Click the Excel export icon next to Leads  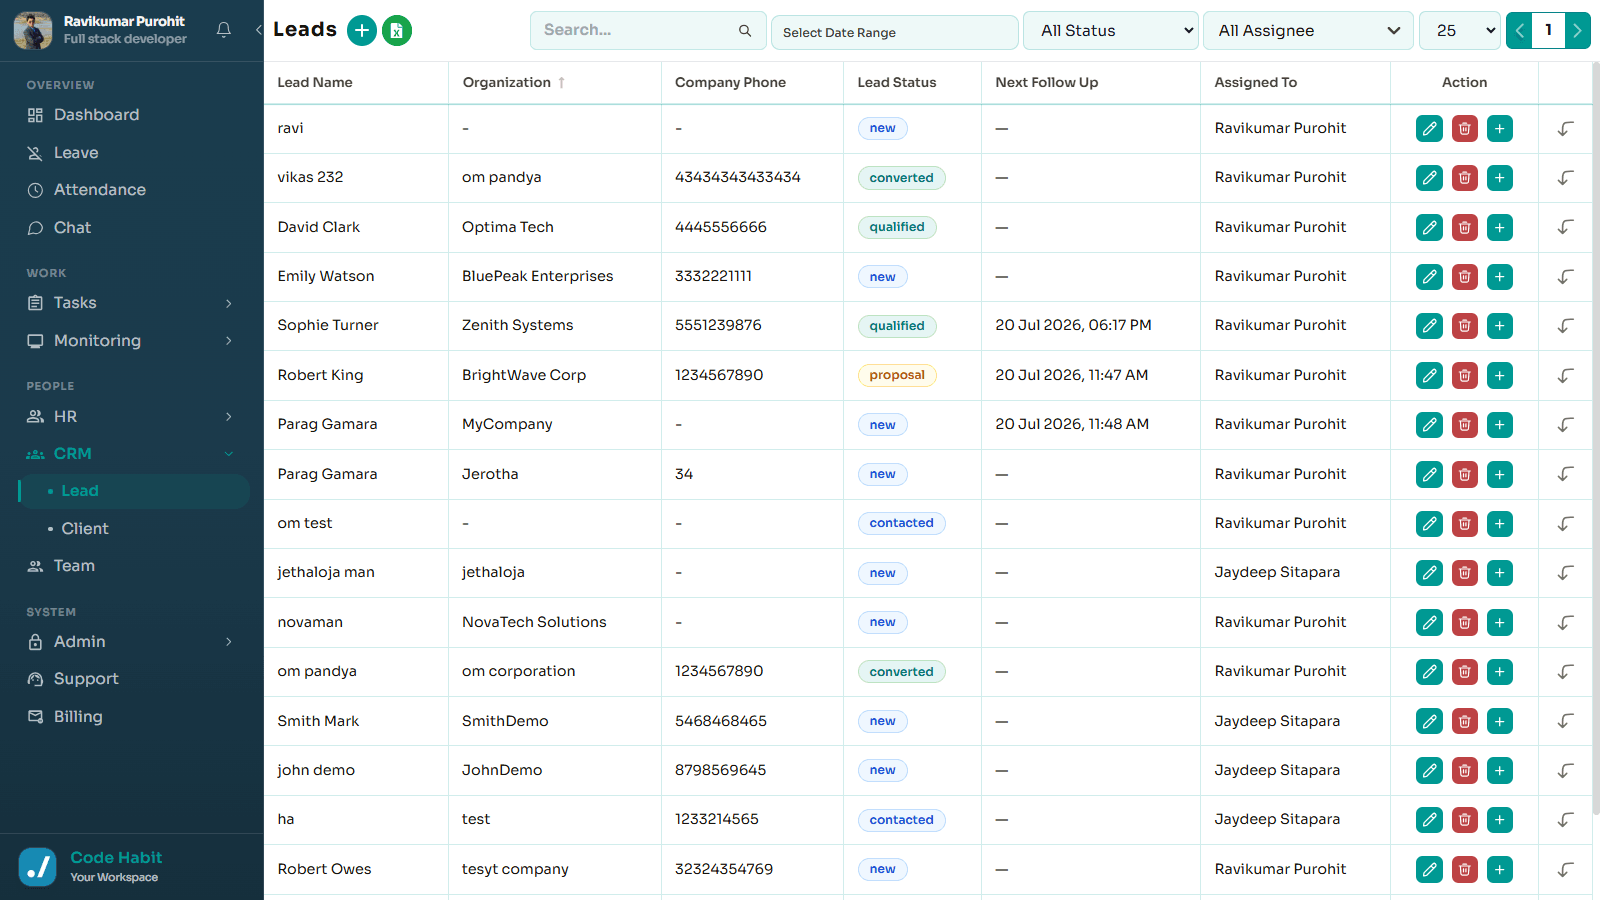tap(397, 31)
